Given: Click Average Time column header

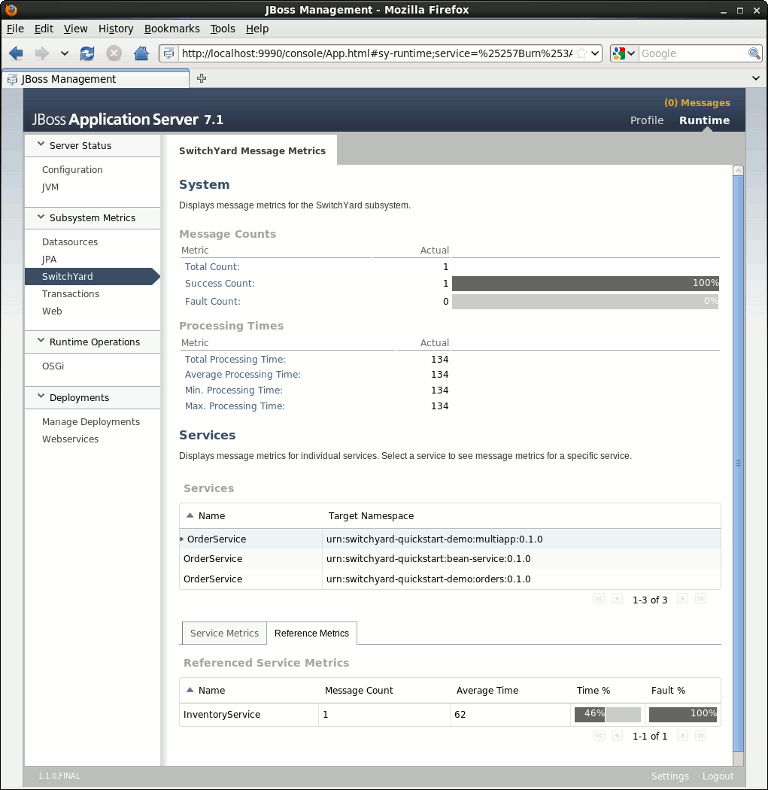Looking at the screenshot, I should (487, 690).
